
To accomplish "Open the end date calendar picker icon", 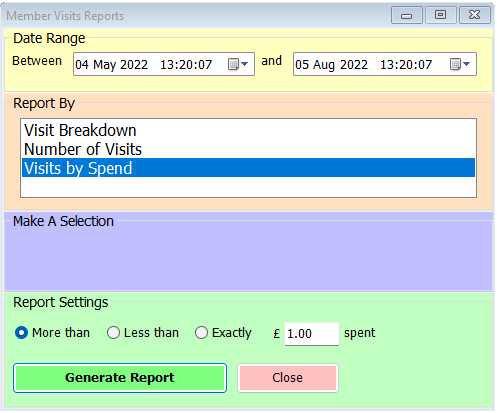I will click(x=455, y=64).
